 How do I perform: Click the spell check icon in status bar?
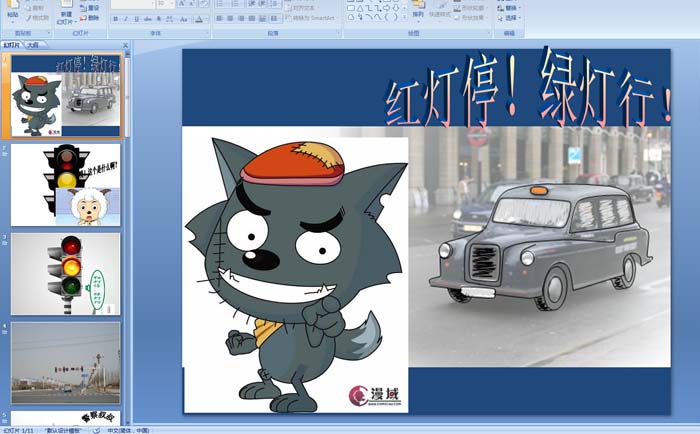[x=96, y=430]
